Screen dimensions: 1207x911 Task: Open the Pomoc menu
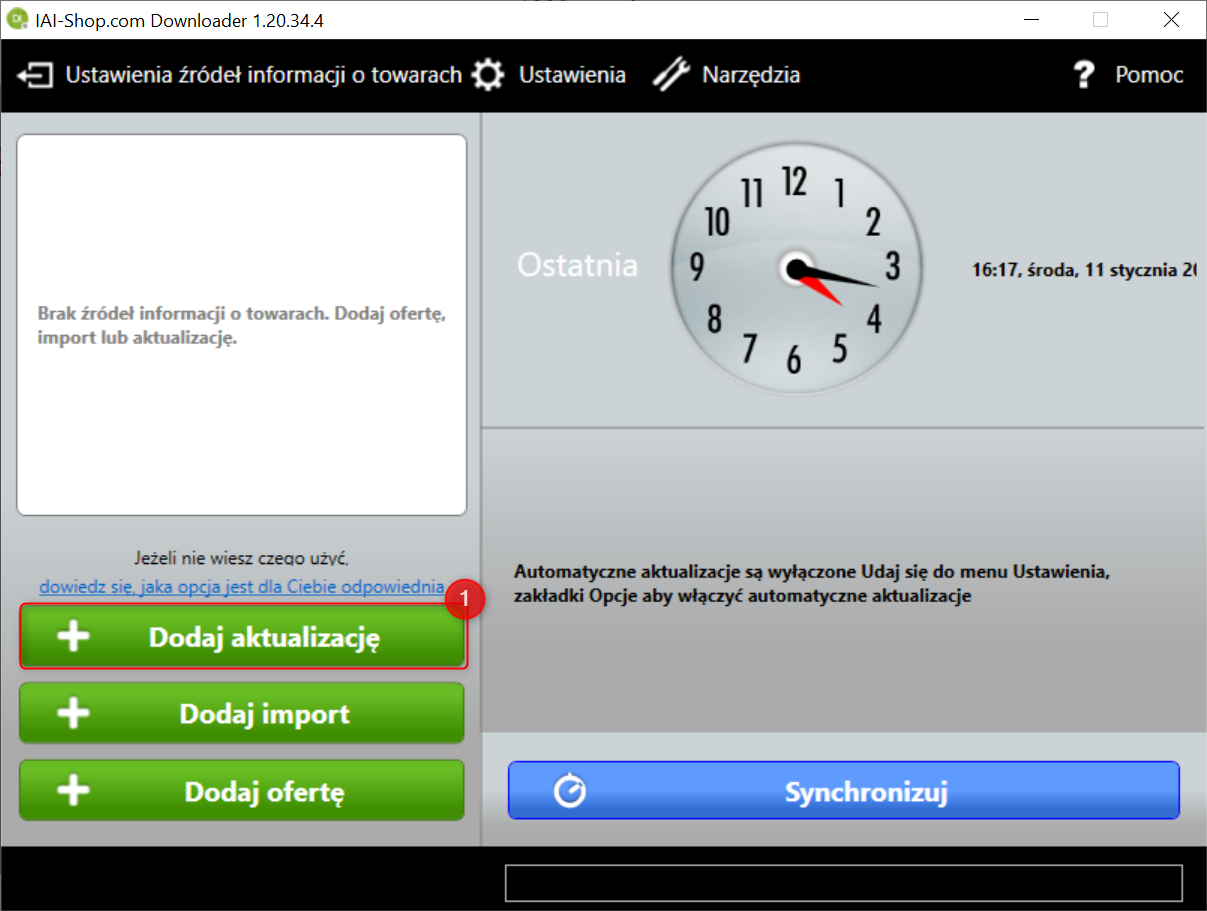pos(1149,75)
